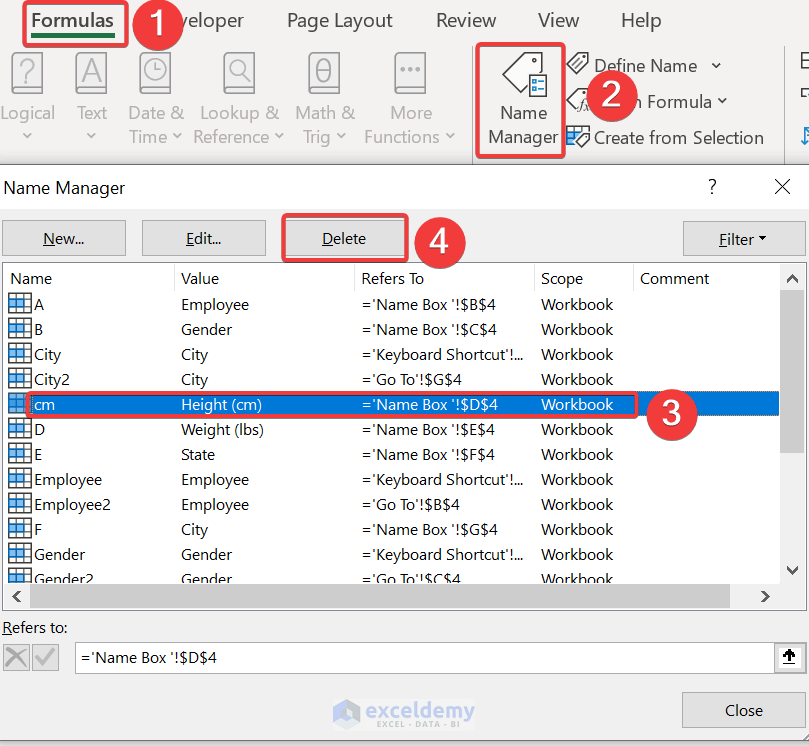Click the horizontal scrollbar right arrow

[x=765, y=597]
